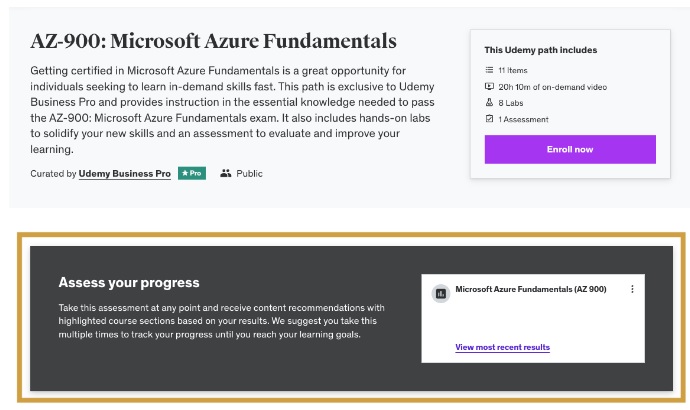Click the people icon next to Public
Image resolution: width=690 pixels, height=410 pixels.
(225, 173)
